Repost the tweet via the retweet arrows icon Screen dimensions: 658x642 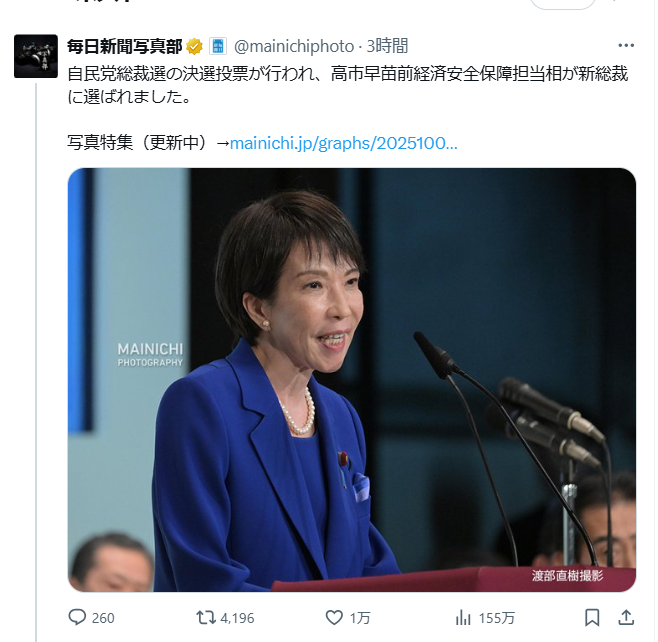[206, 618]
